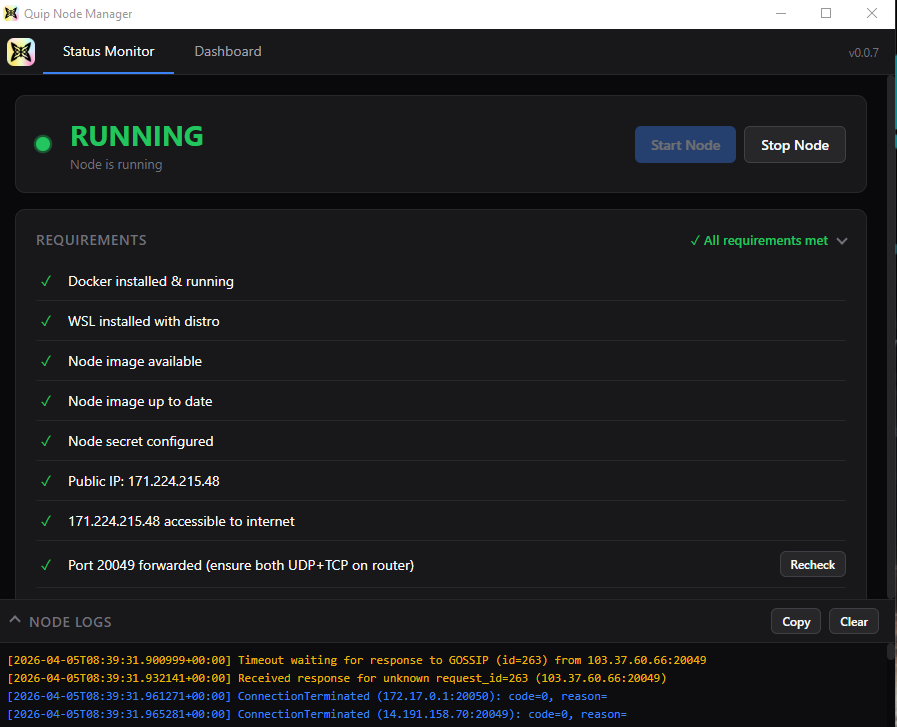Click the checkmark beside Docker installed & running
This screenshot has height=727, width=897.
[x=46, y=281]
